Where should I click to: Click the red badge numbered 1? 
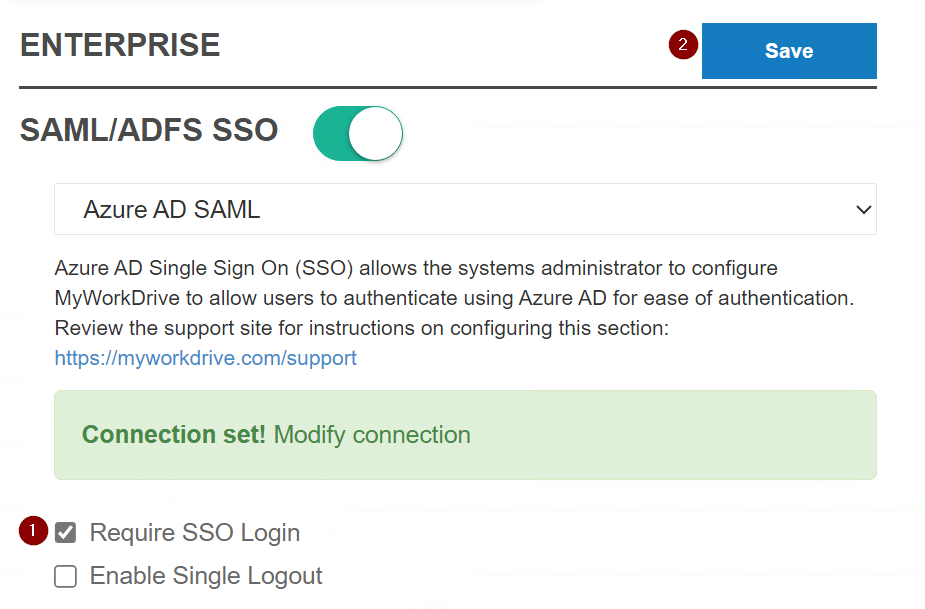(32, 531)
